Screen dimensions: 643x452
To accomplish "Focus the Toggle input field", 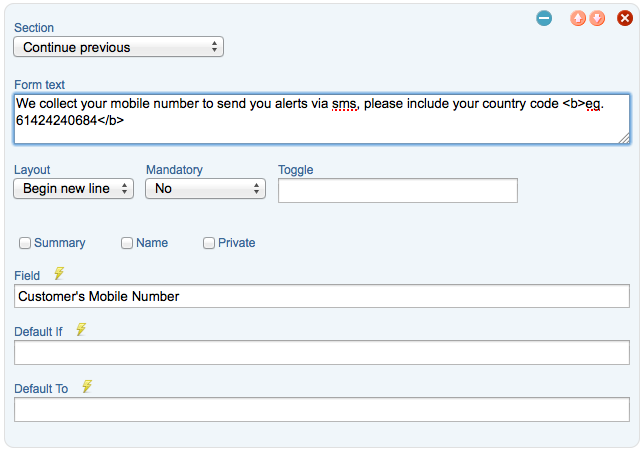I will (x=398, y=190).
